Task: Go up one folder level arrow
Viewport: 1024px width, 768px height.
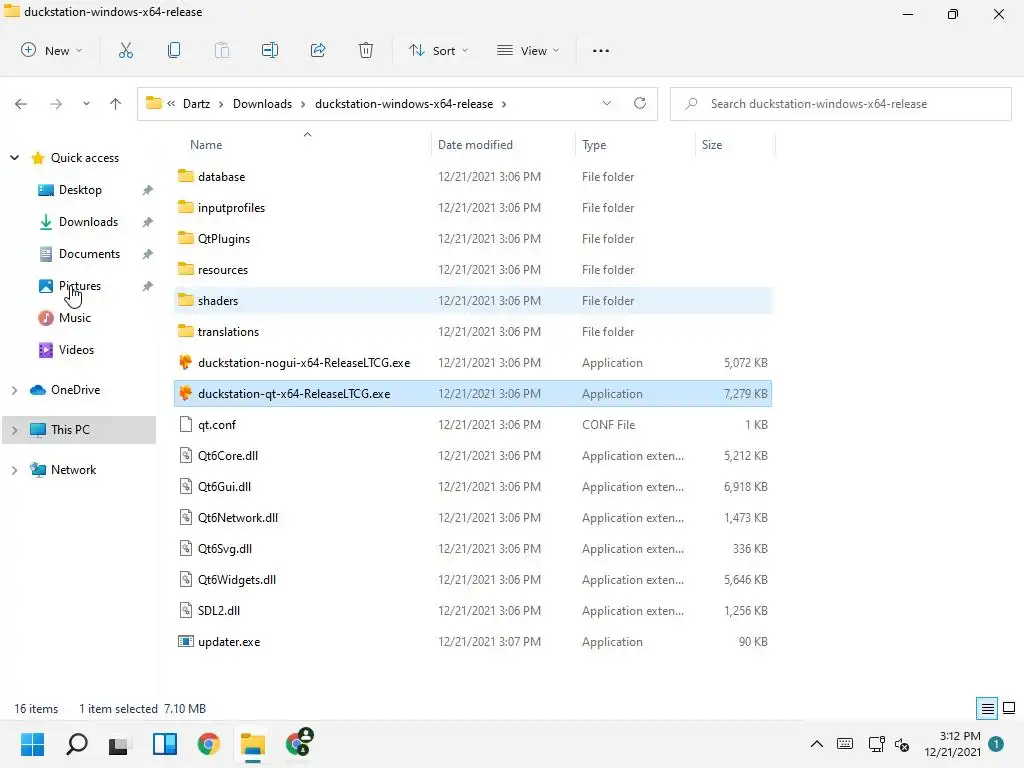Action: tap(116, 104)
